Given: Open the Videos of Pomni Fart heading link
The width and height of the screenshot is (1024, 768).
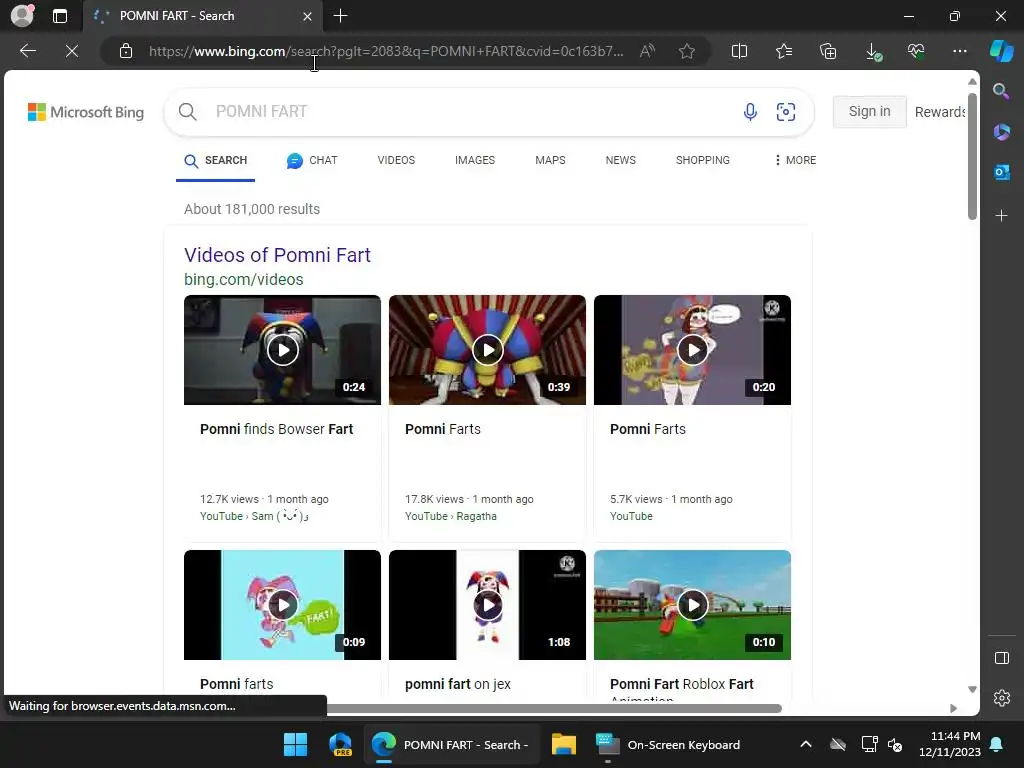Looking at the screenshot, I should click(277, 255).
